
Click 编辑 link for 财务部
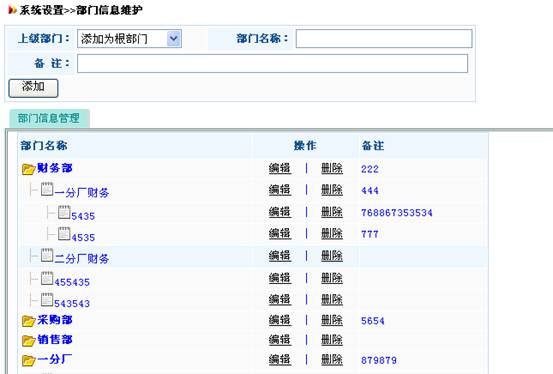[280, 169]
